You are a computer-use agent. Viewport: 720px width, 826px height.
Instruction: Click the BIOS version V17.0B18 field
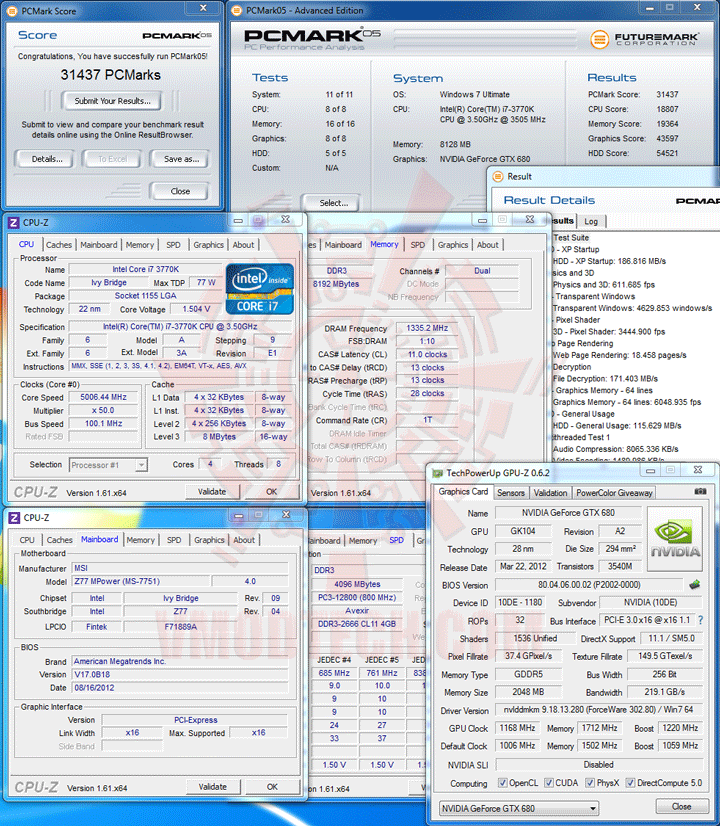180,674
